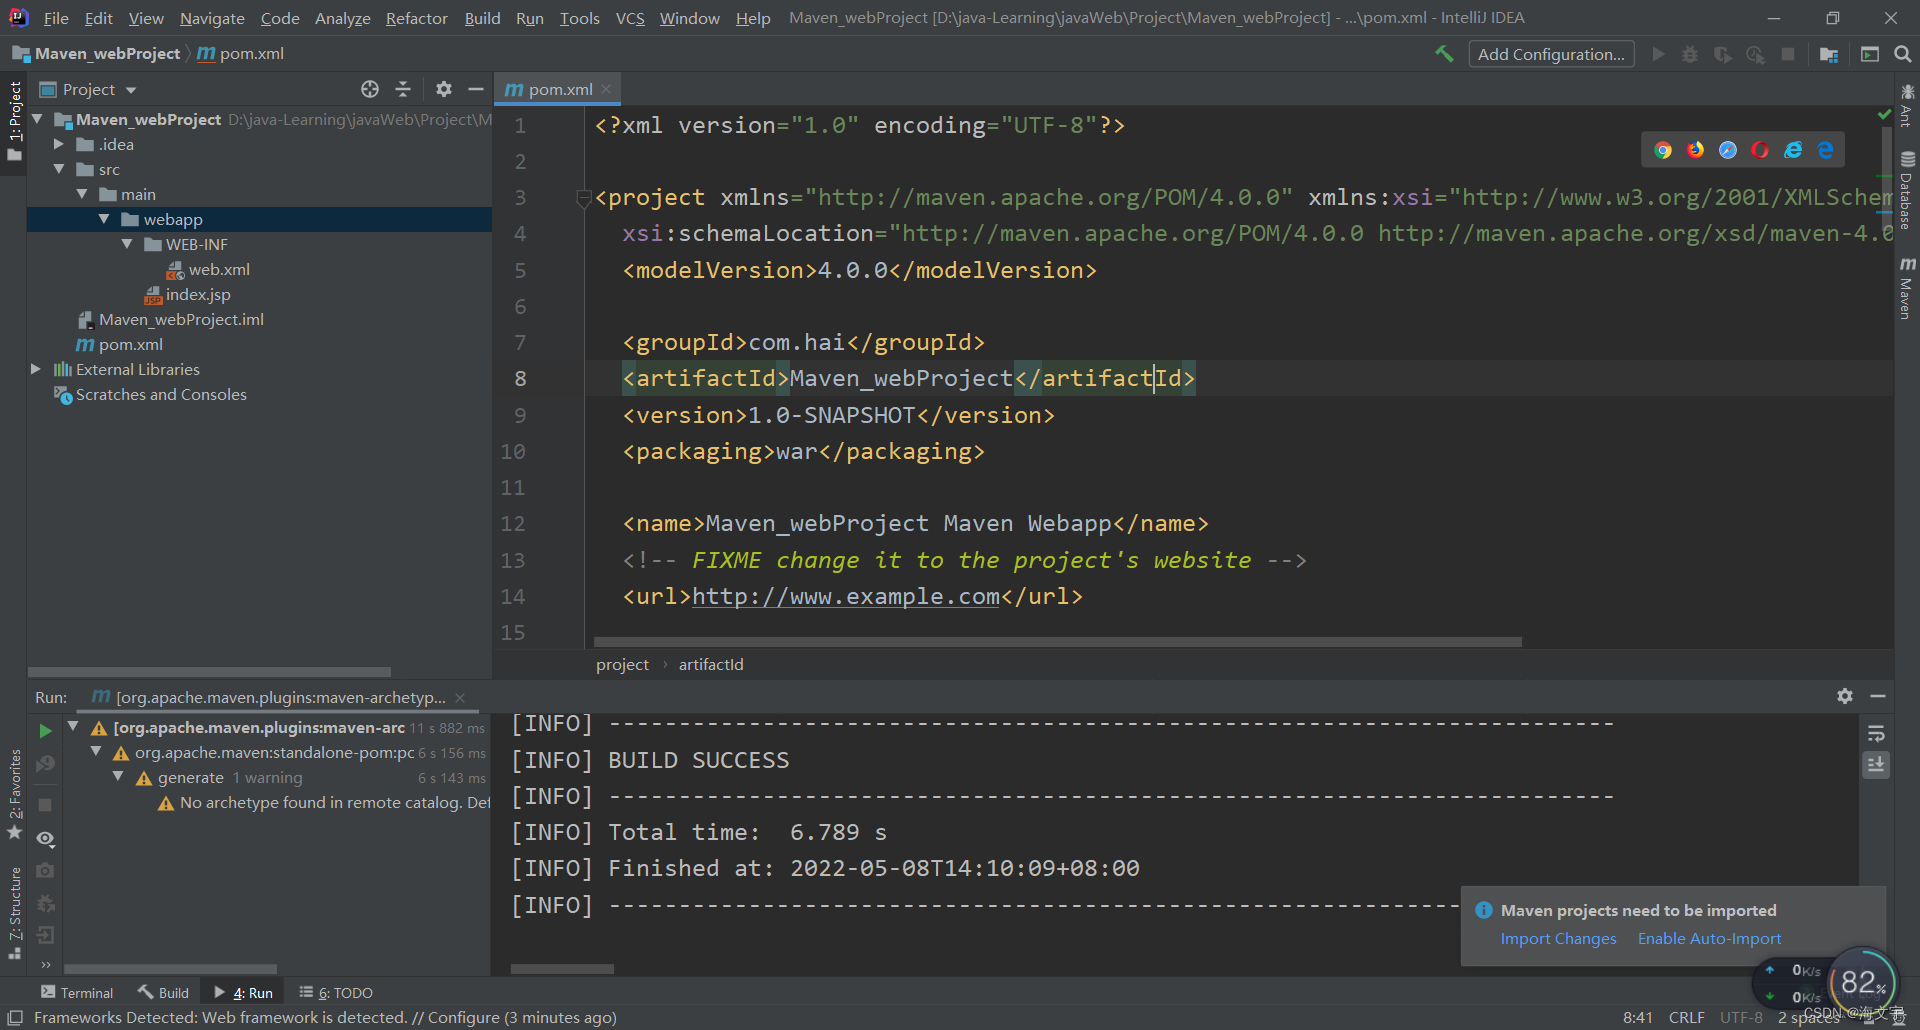Click the locate target icon in Project panel
1920x1030 pixels.
370,89
